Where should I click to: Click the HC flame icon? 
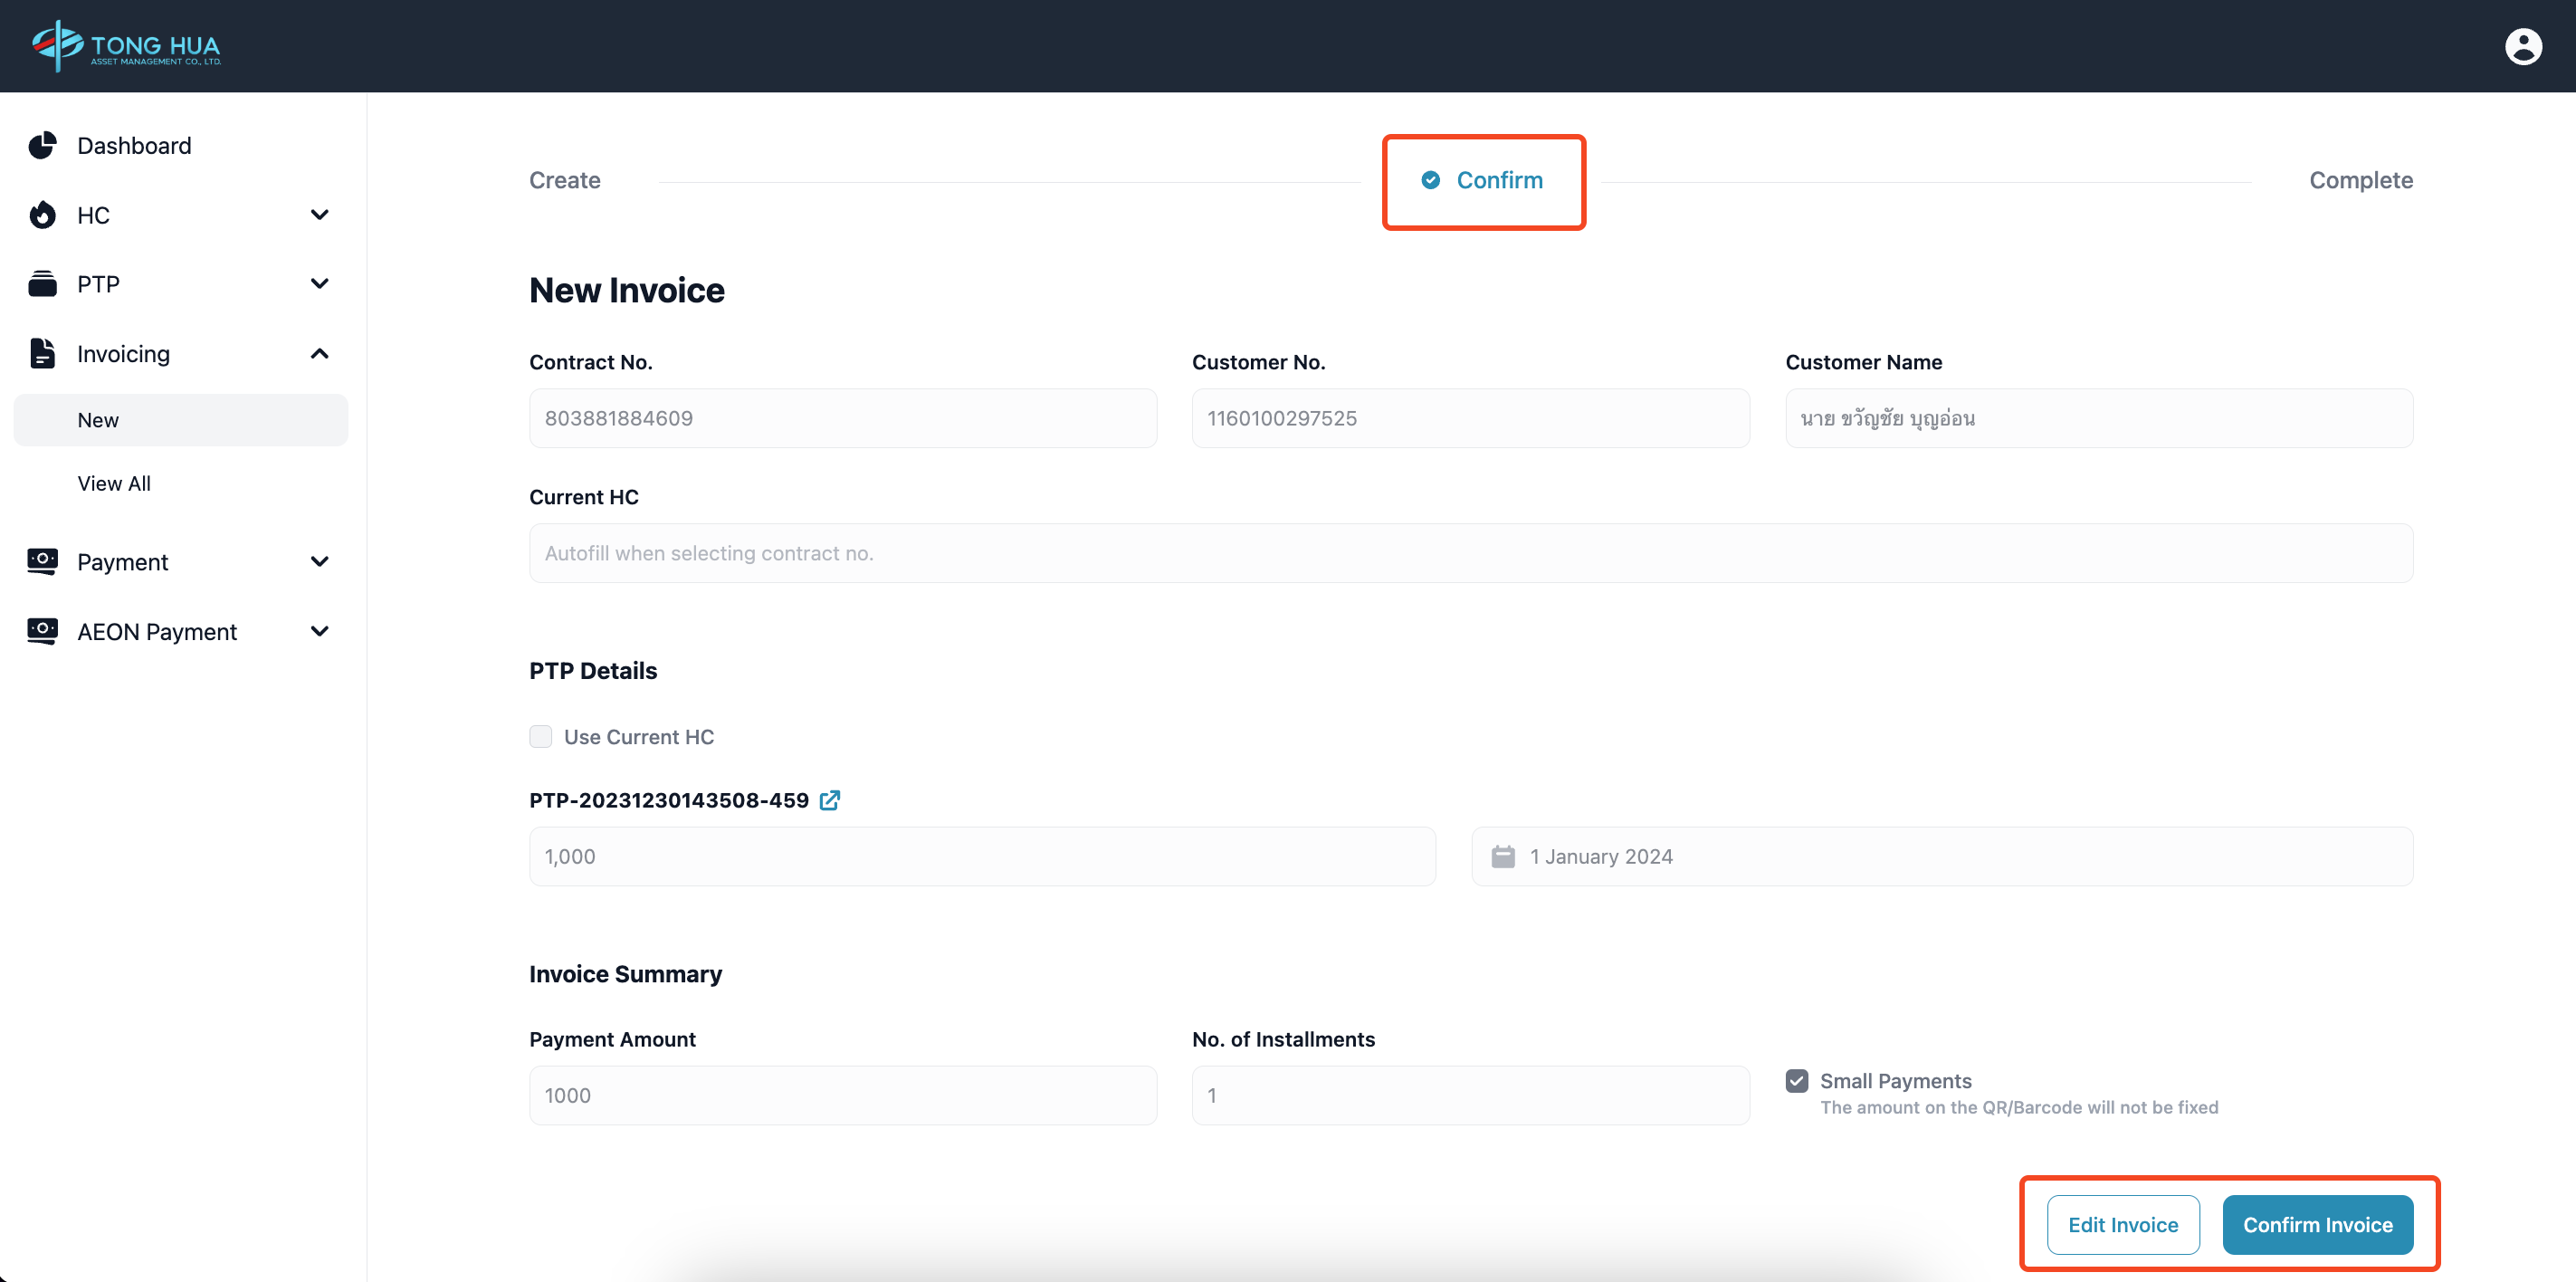42,215
